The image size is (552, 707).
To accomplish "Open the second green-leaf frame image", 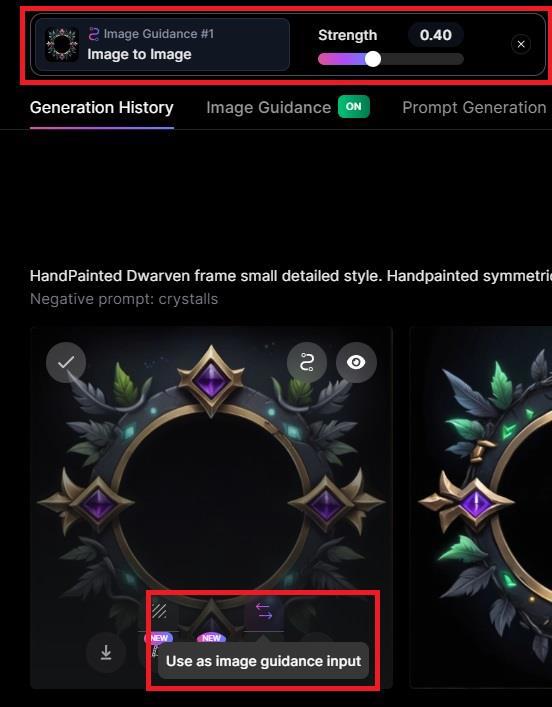I will (481, 507).
